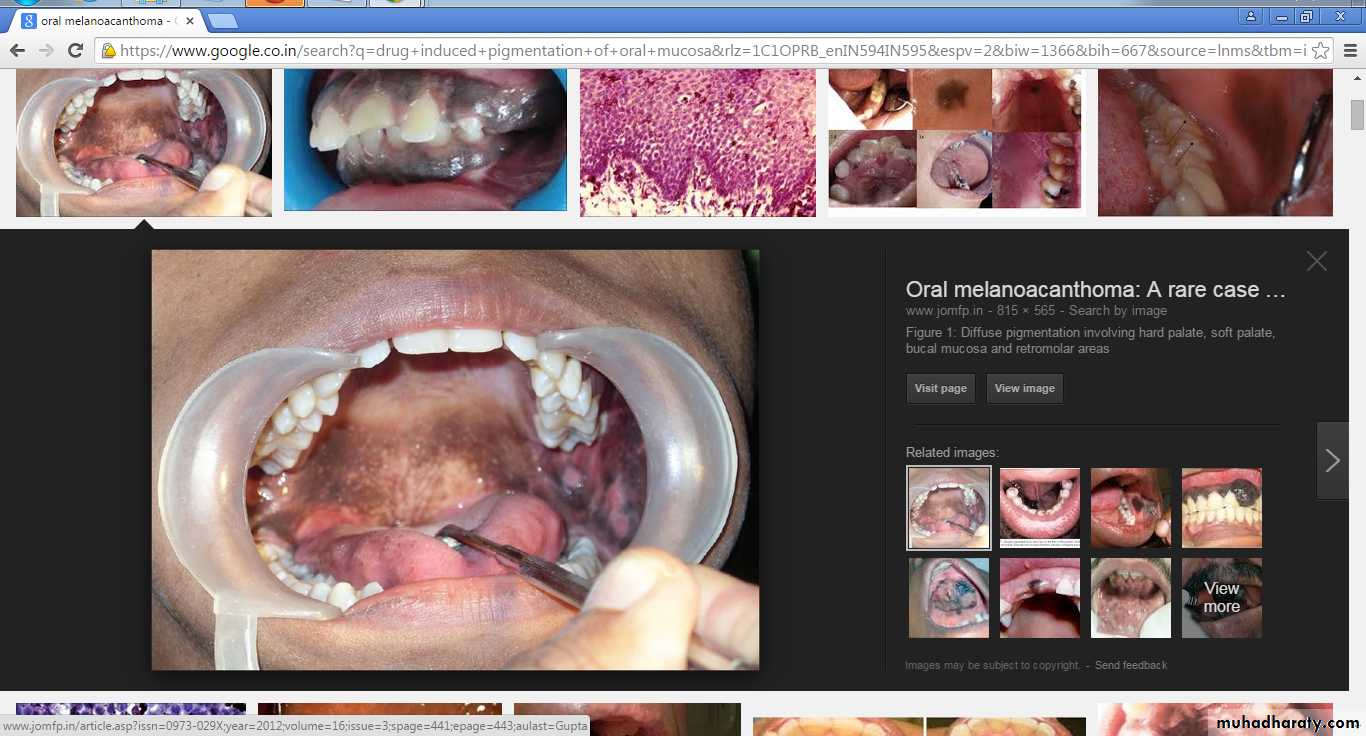Click the browser Forward arrow
The height and width of the screenshot is (736, 1366).
[x=46, y=50]
